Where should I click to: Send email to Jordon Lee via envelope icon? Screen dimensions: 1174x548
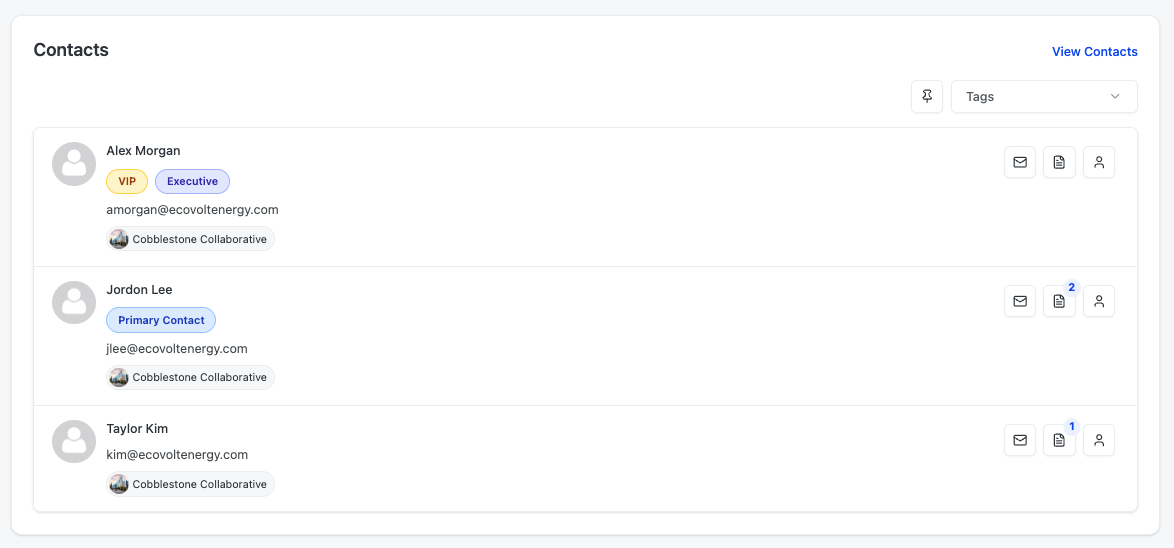tap(1020, 301)
